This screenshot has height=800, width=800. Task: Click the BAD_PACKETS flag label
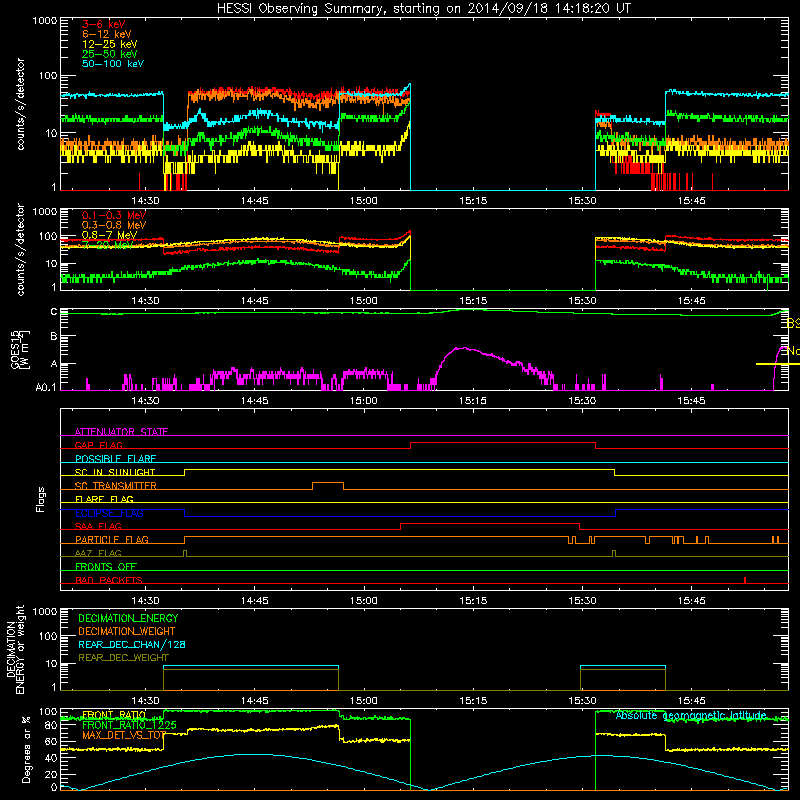tap(109, 580)
